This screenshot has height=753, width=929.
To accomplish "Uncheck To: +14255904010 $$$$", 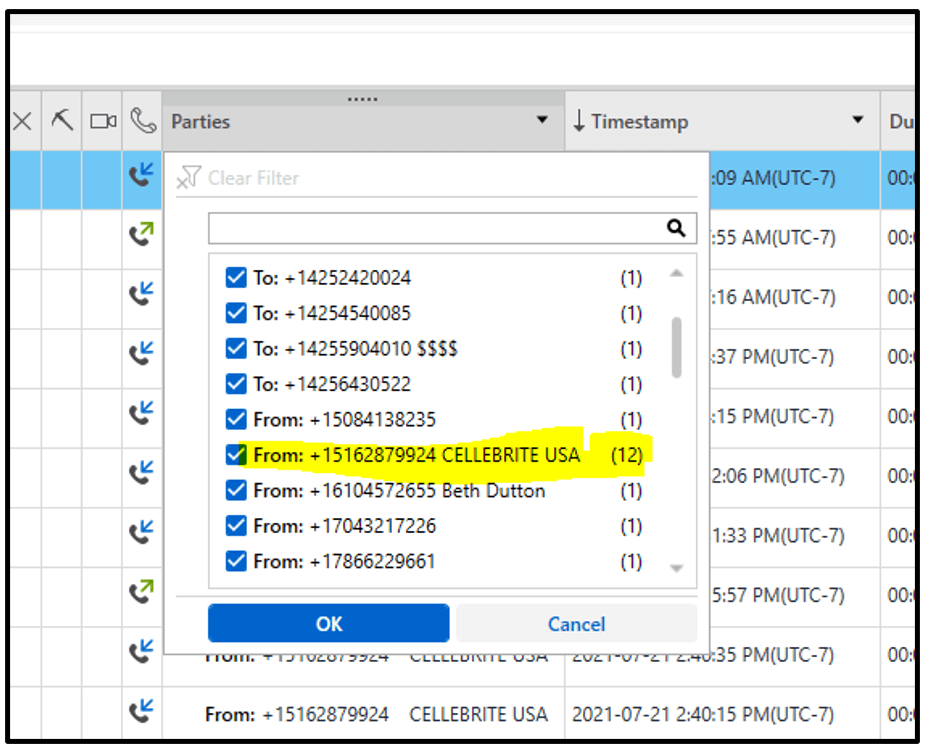I will tap(236, 348).
